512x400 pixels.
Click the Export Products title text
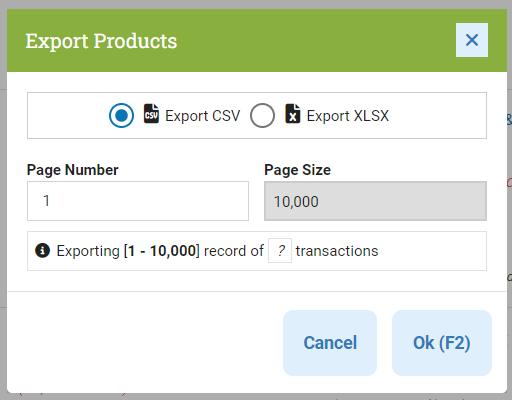(101, 41)
